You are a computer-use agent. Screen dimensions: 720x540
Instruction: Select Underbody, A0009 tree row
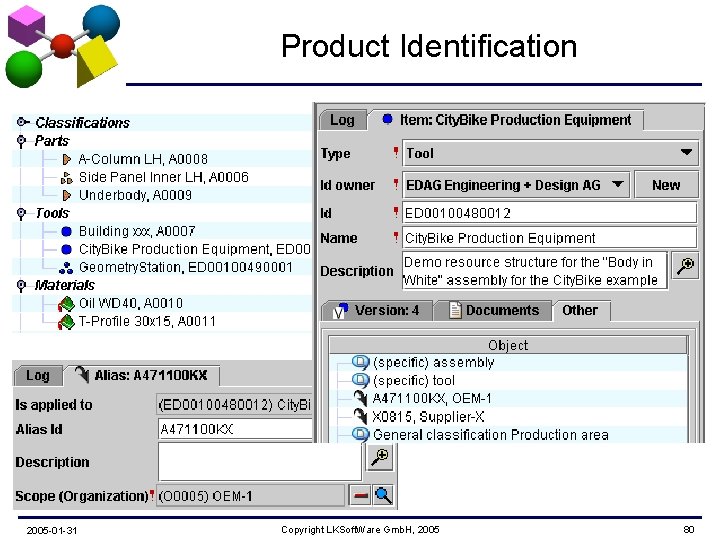[135, 195]
